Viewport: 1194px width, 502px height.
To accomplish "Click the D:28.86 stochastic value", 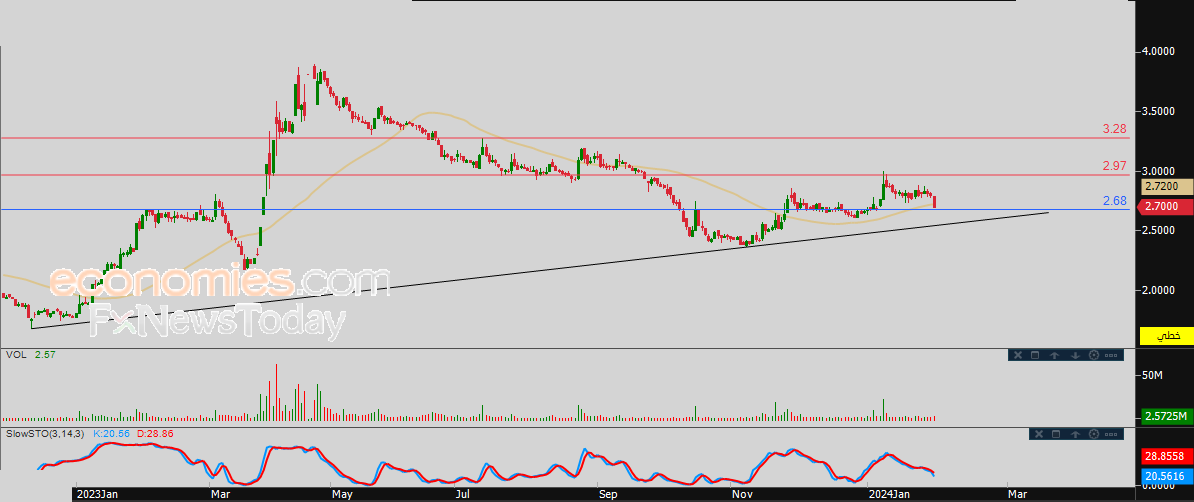I will point(155,433).
